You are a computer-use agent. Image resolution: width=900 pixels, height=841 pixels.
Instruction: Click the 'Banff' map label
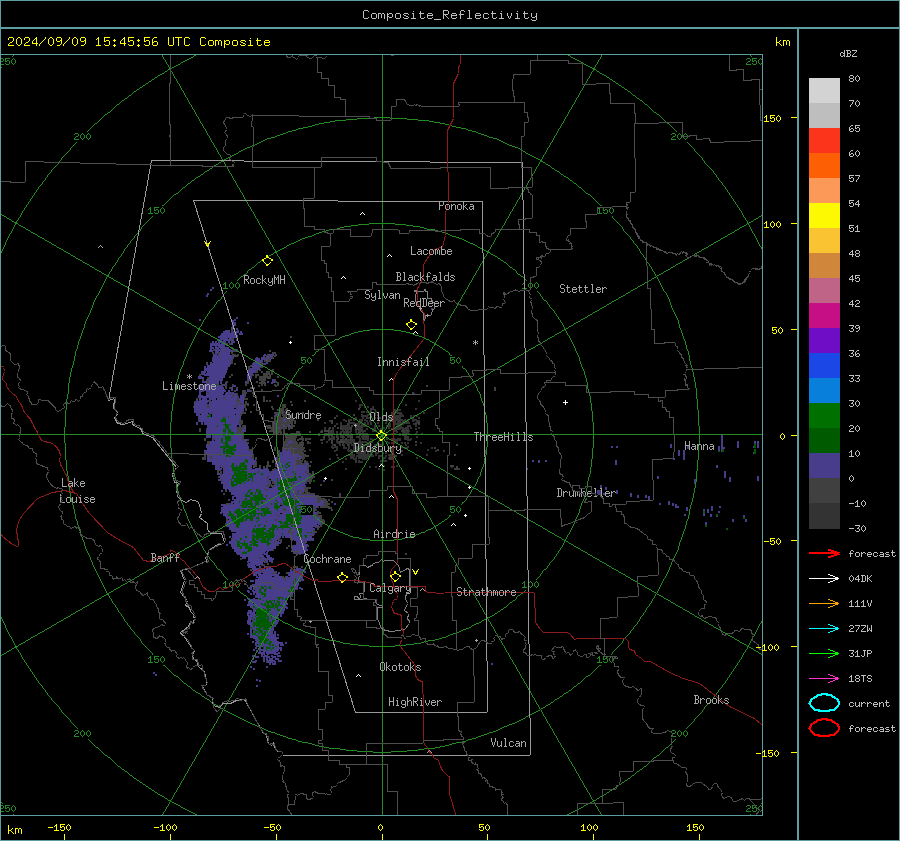click(165, 557)
